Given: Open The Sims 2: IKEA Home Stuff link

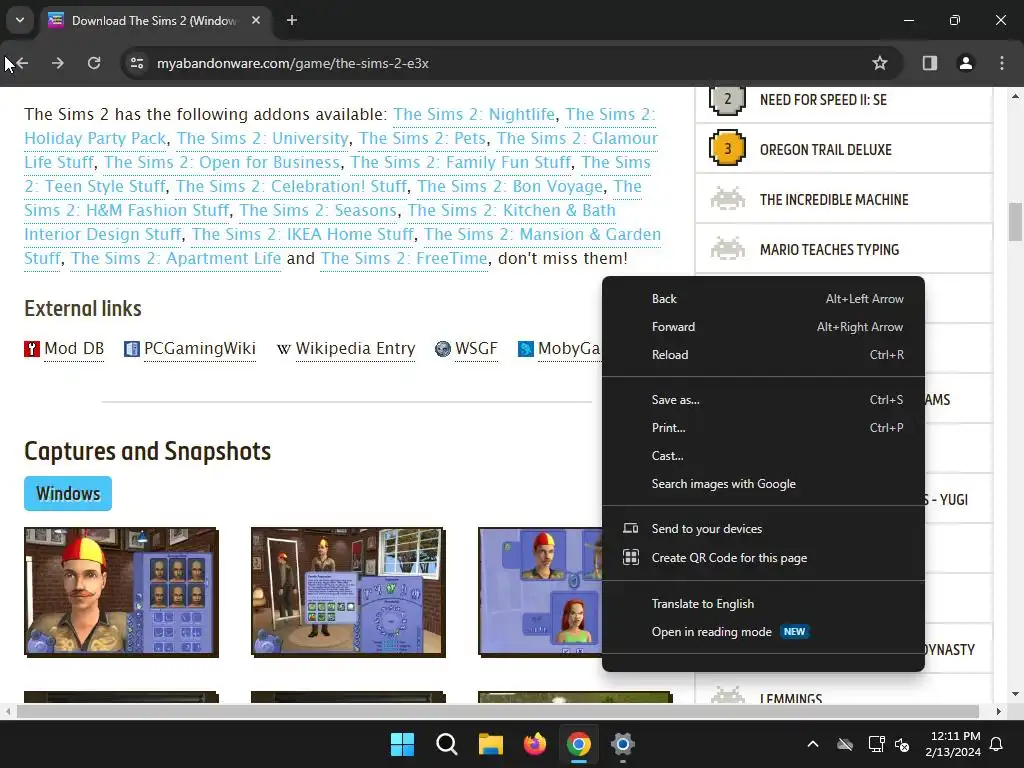Looking at the screenshot, I should pos(302,234).
